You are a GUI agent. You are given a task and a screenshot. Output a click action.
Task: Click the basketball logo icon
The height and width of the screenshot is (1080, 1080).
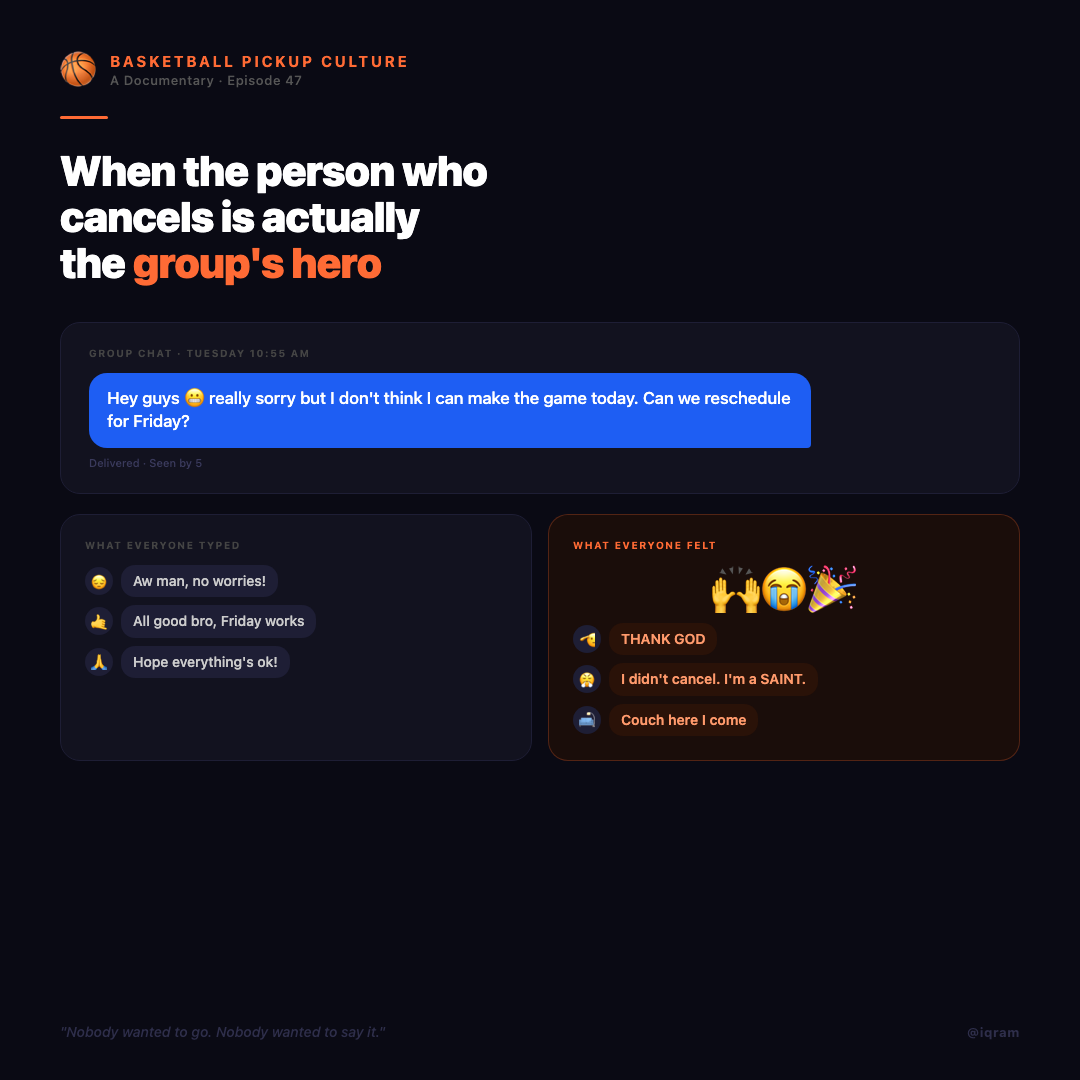[x=78, y=70]
